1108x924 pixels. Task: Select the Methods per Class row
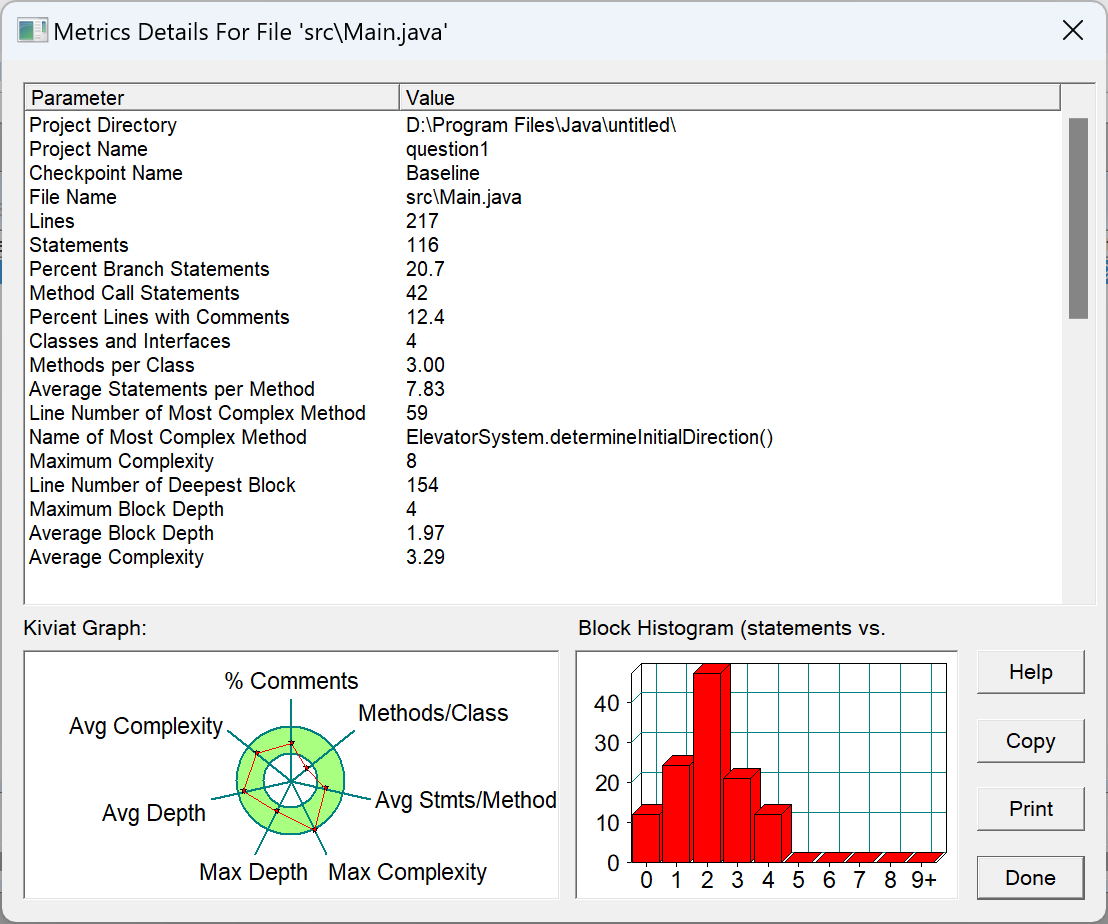click(543, 365)
